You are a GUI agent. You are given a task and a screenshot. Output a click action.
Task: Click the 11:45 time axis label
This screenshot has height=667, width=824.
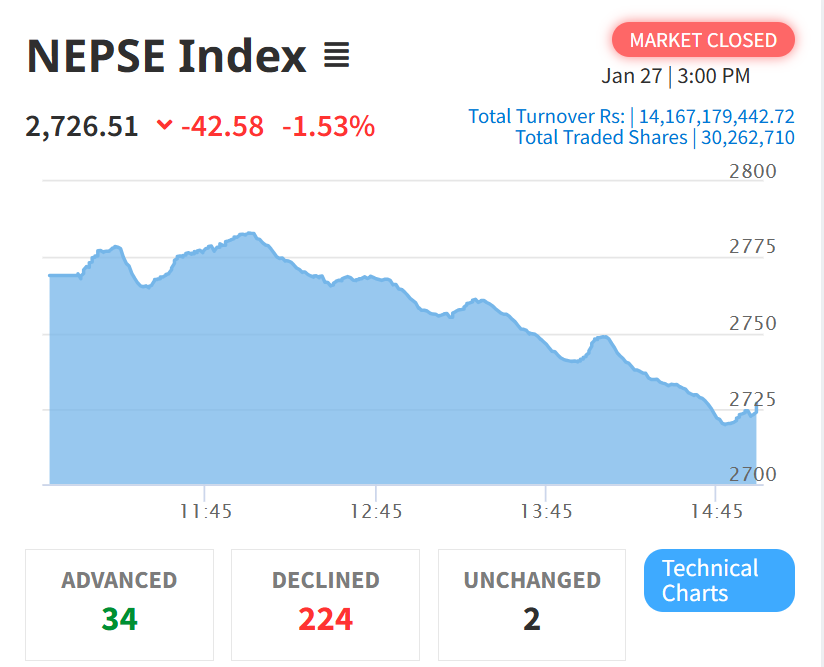[206, 512]
